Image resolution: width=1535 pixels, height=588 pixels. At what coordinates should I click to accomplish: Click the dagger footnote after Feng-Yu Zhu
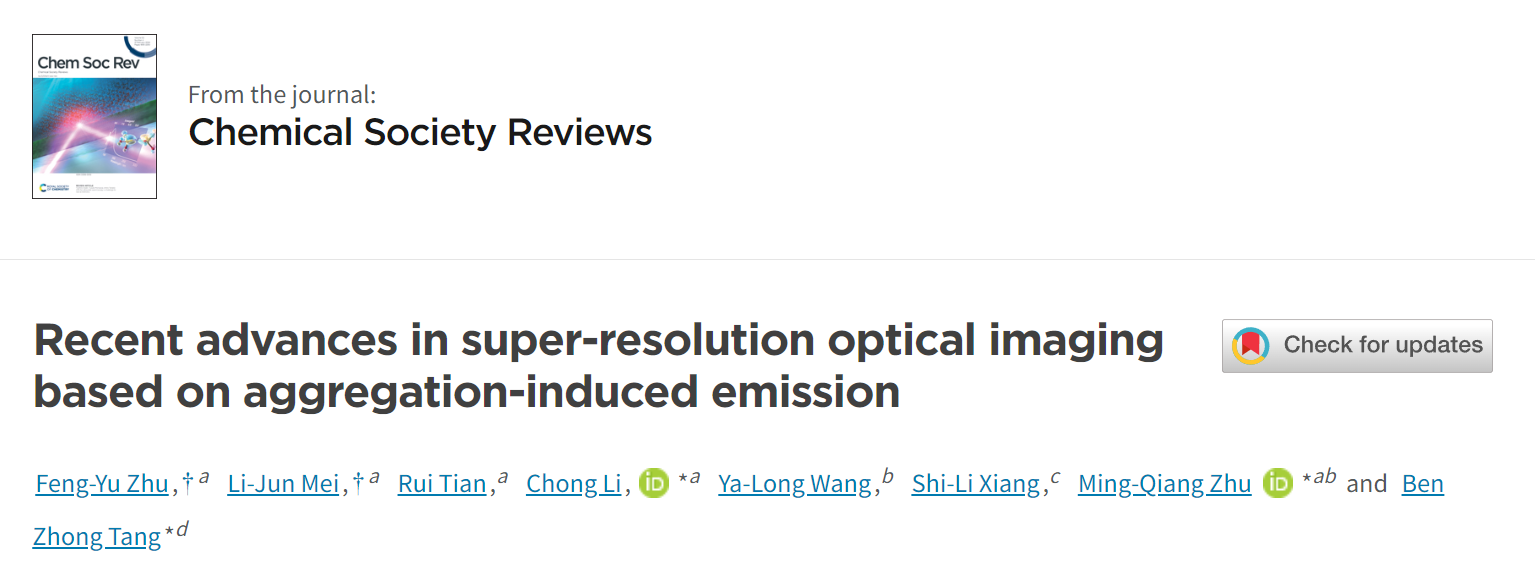click(x=188, y=483)
